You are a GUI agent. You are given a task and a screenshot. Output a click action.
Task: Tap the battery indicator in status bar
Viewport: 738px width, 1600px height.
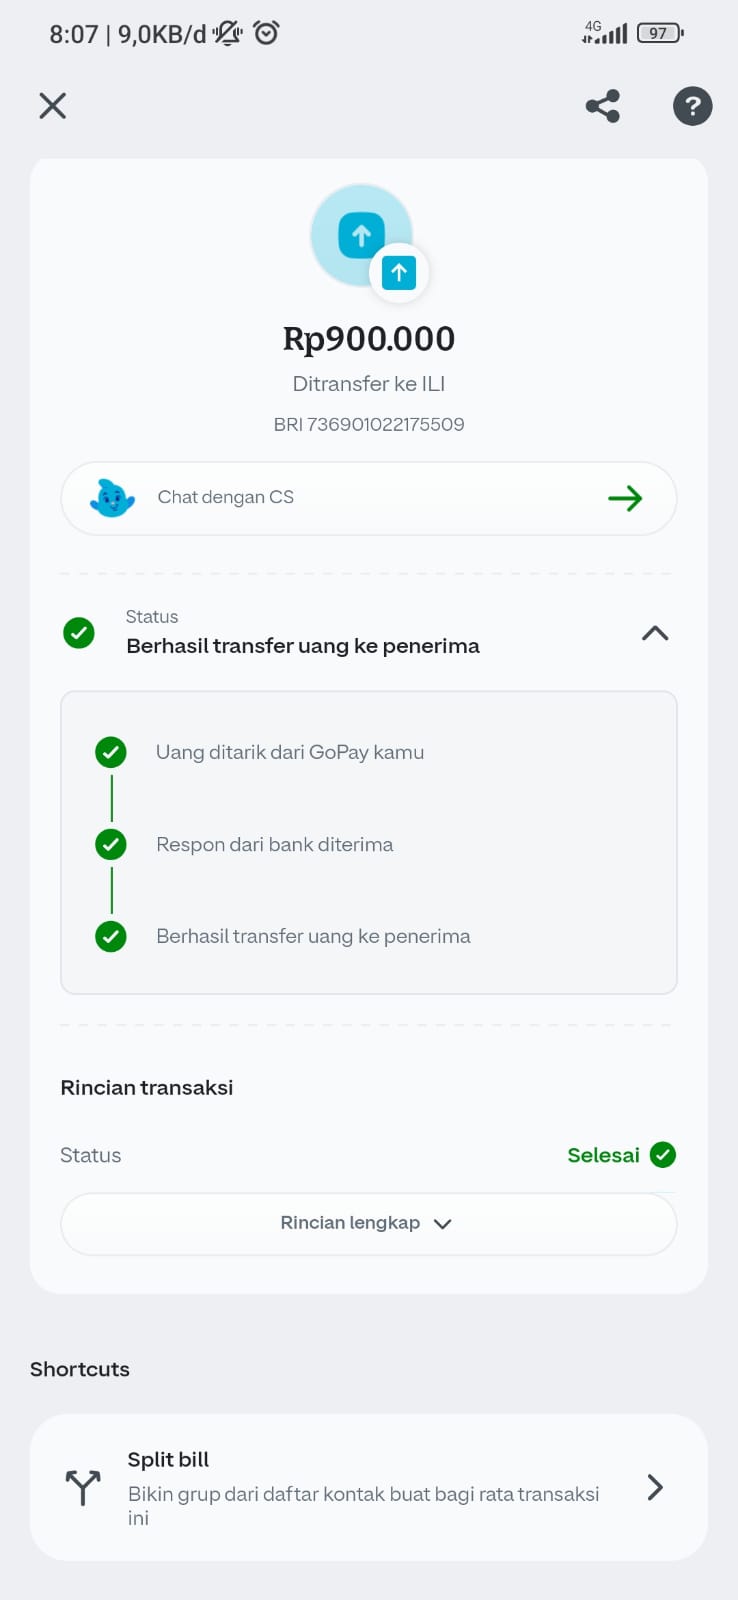pos(659,33)
